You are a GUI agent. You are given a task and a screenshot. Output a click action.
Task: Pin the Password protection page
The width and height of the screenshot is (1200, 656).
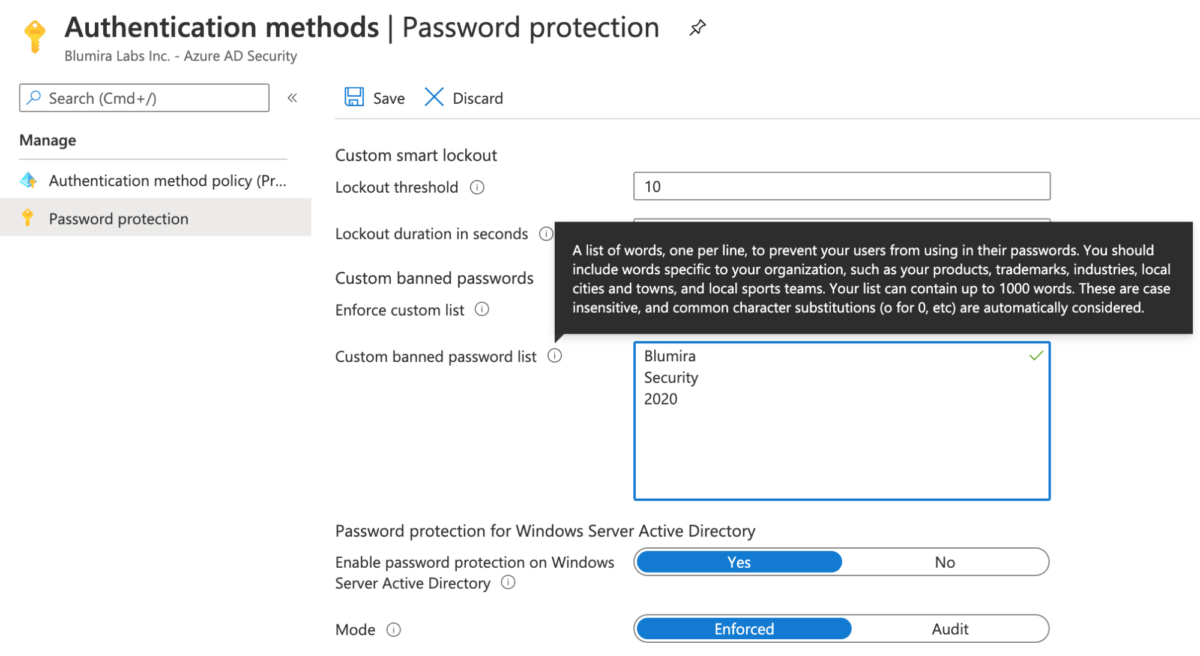pos(697,28)
